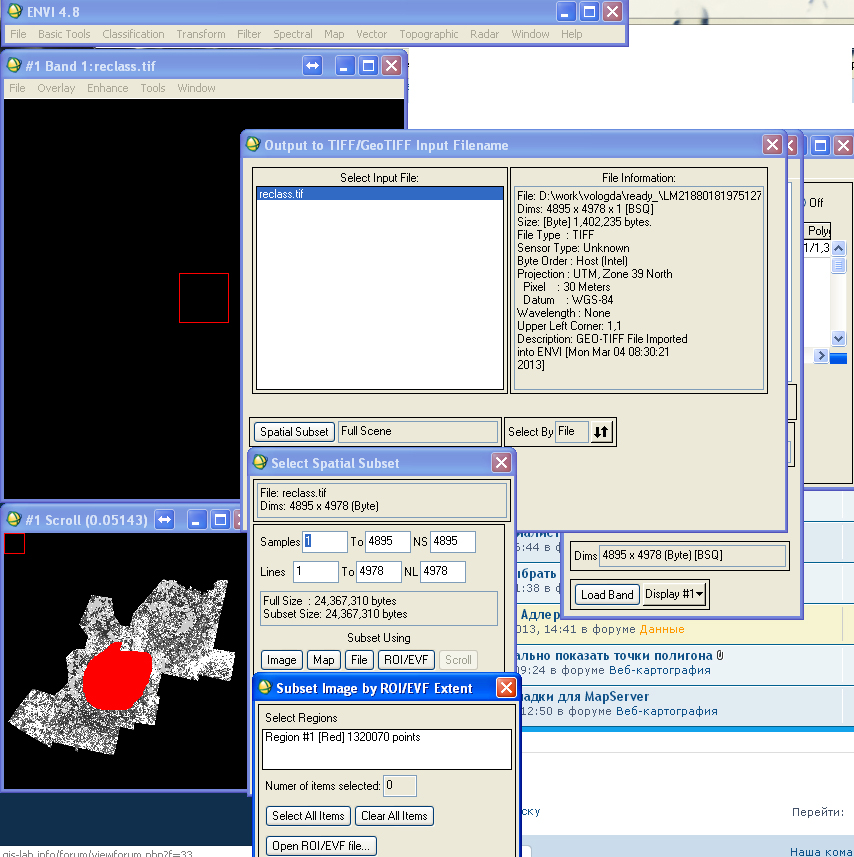This screenshot has height=857, width=854.
Task: Open the Display #1 dropdown
Action: [674, 594]
